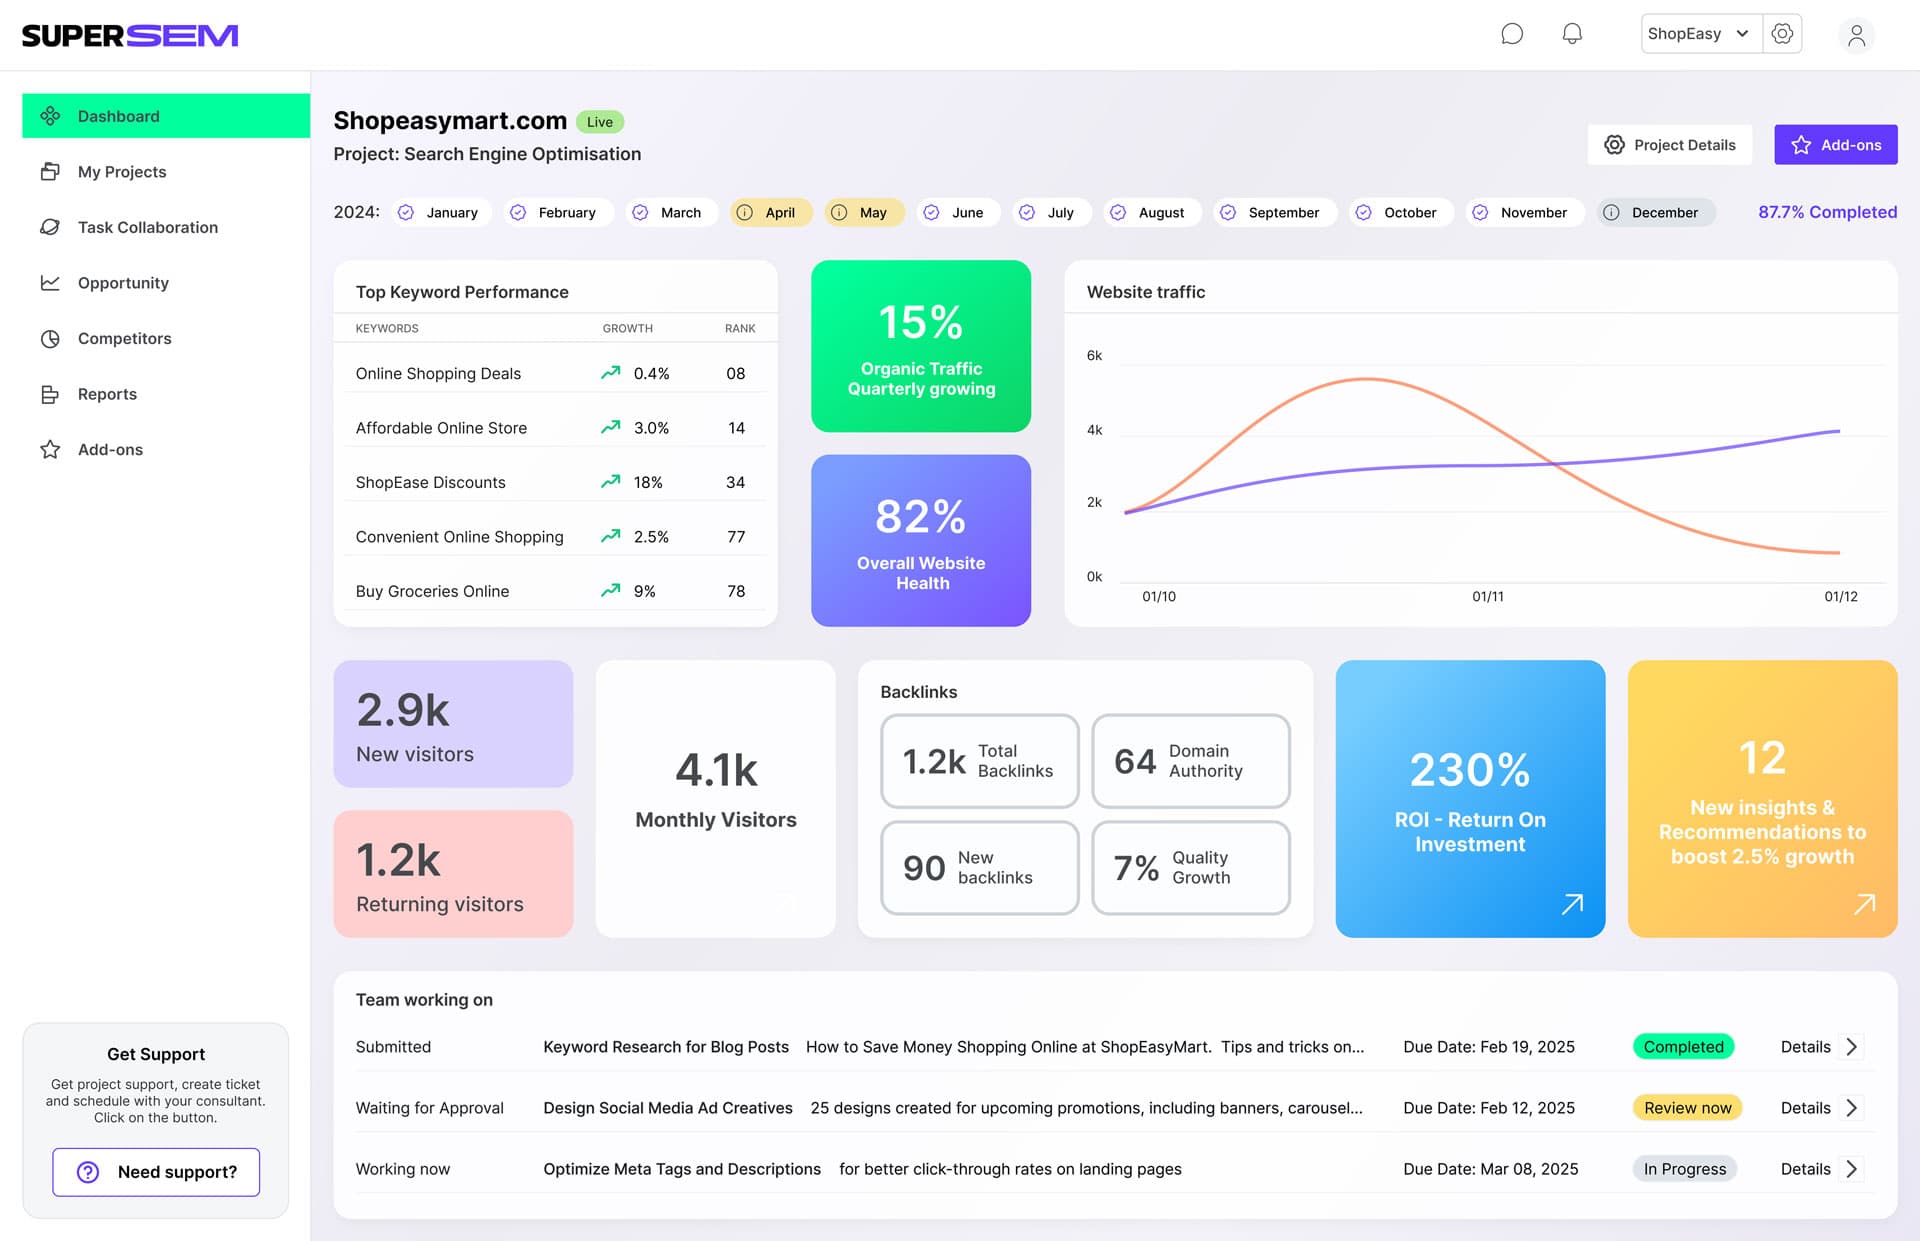Open the chat message icon in header
The height and width of the screenshot is (1241, 1920).
pyautogui.click(x=1512, y=33)
